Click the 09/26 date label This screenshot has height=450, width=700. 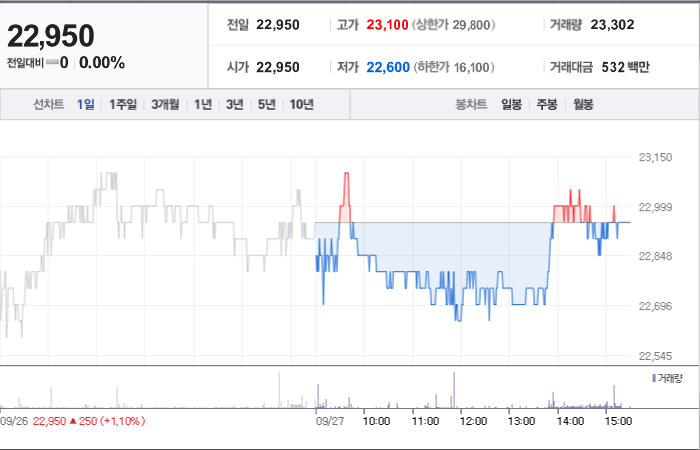point(14,421)
